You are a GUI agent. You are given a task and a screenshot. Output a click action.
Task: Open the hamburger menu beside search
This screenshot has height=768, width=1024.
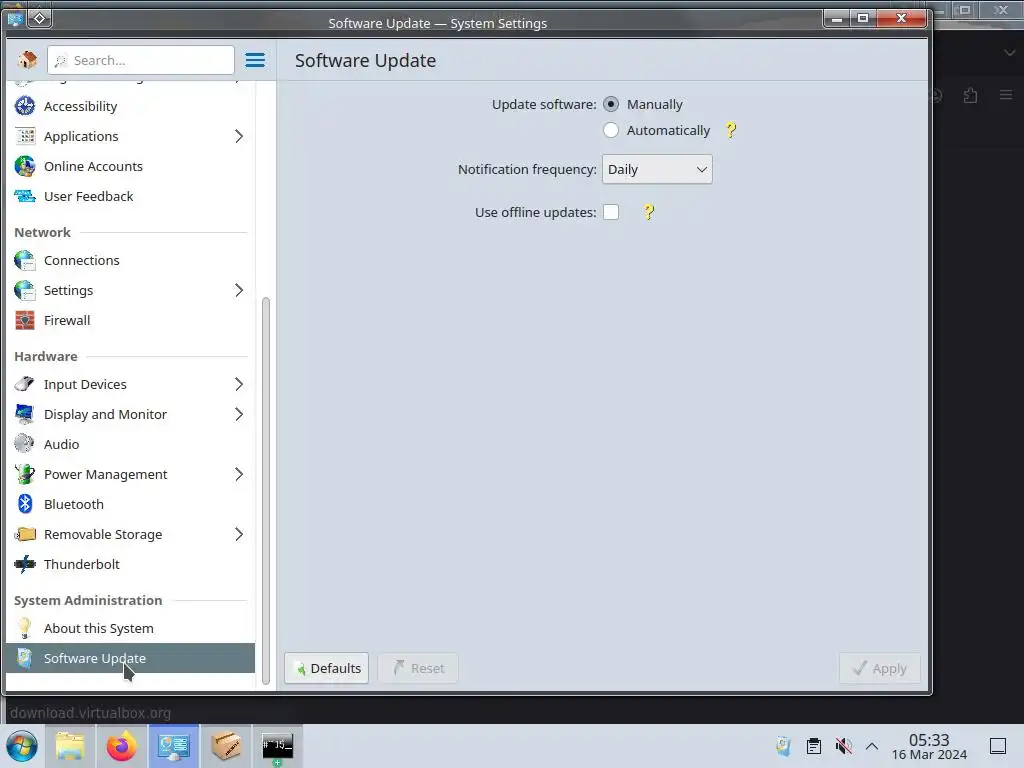pyautogui.click(x=255, y=60)
